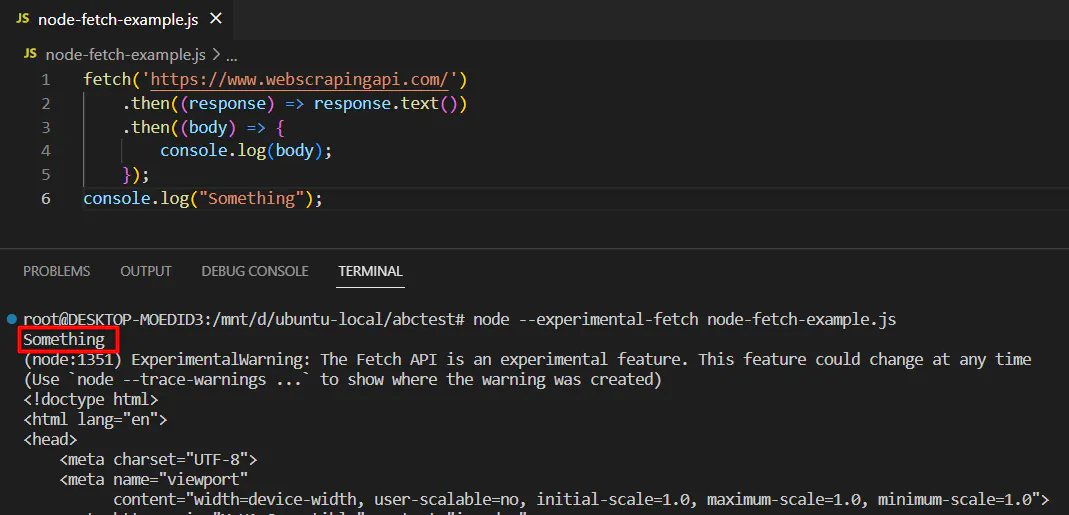Click the 'node --trace-warnings' hint line
Image resolution: width=1069 pixels, height=515 pixels.
[342, 379]
